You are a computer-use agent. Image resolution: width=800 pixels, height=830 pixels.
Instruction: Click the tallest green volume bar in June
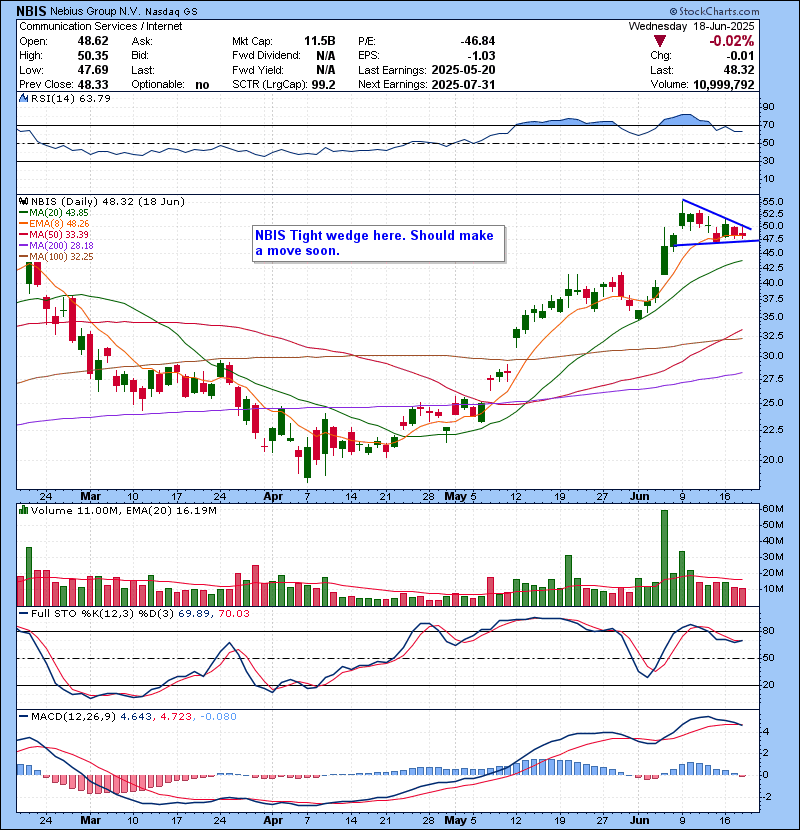tap(664, 558)
